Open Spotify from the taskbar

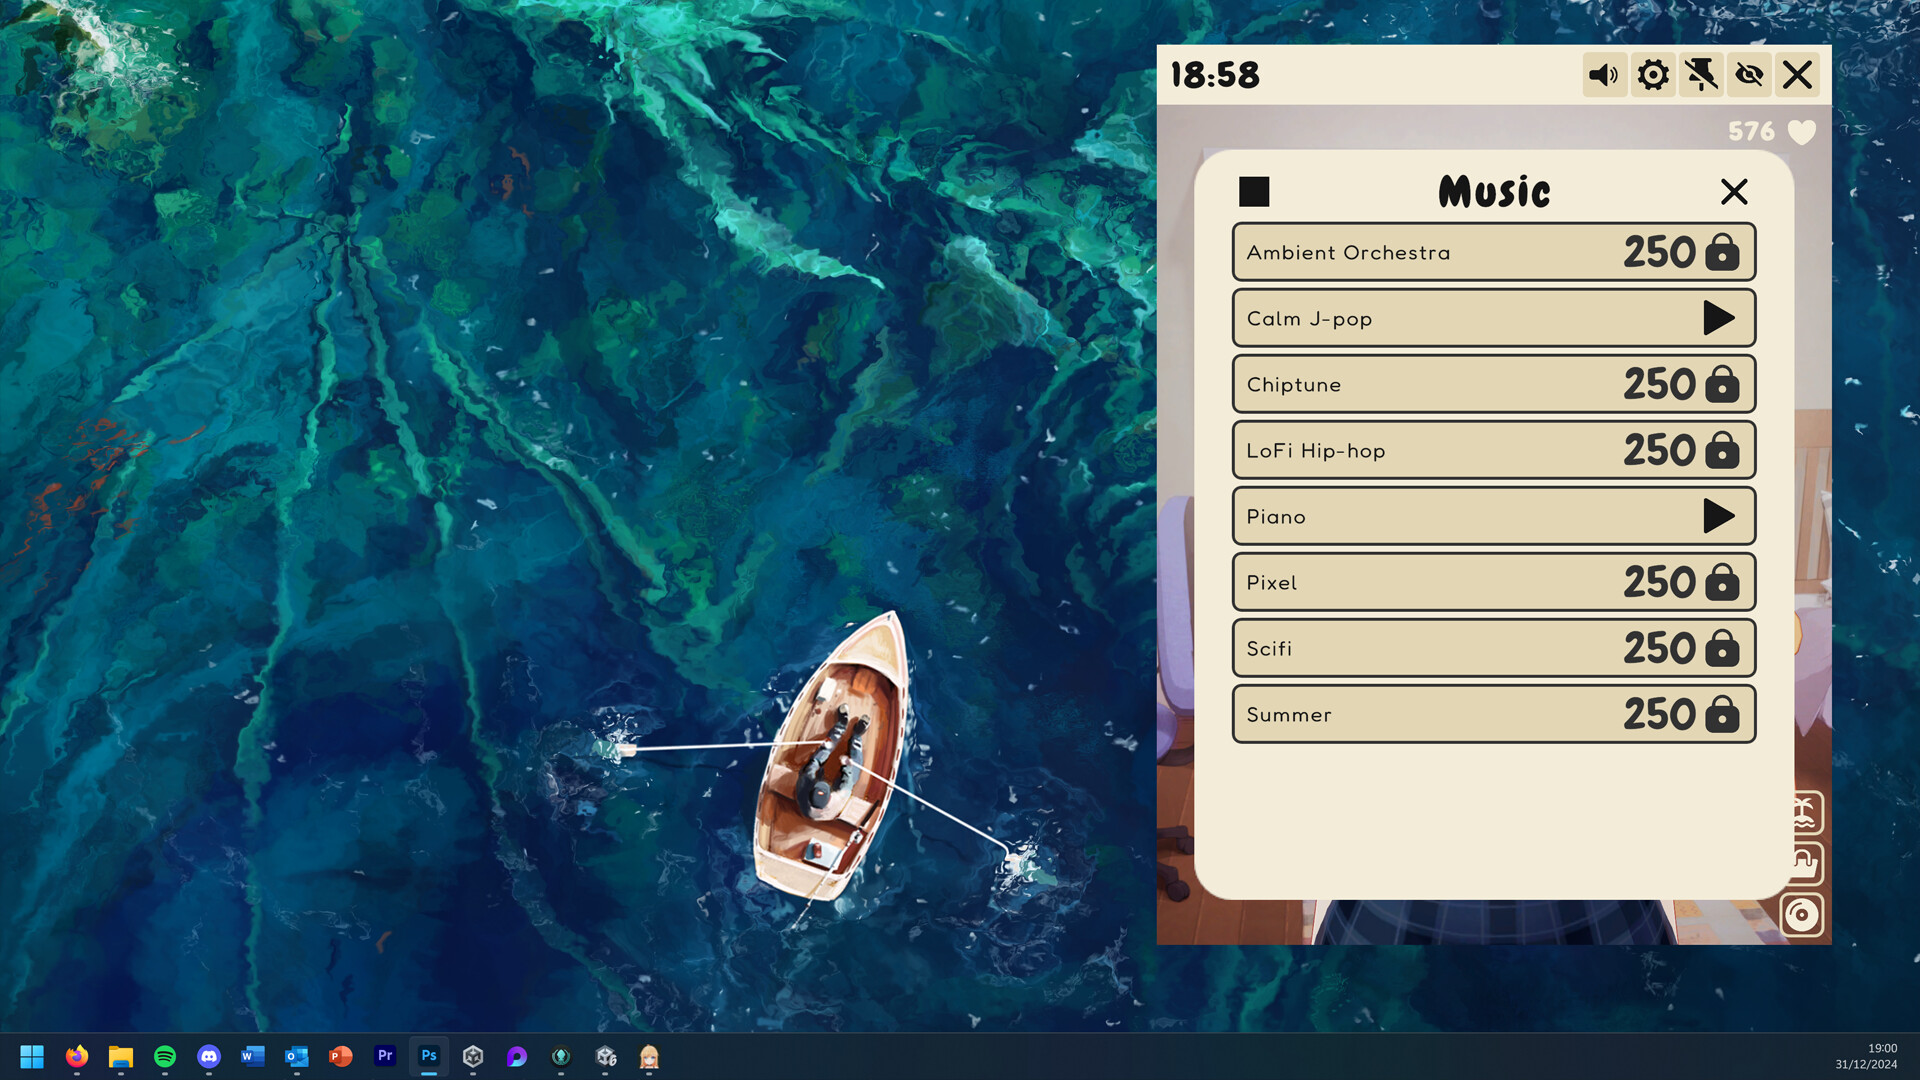(165, 1056)
